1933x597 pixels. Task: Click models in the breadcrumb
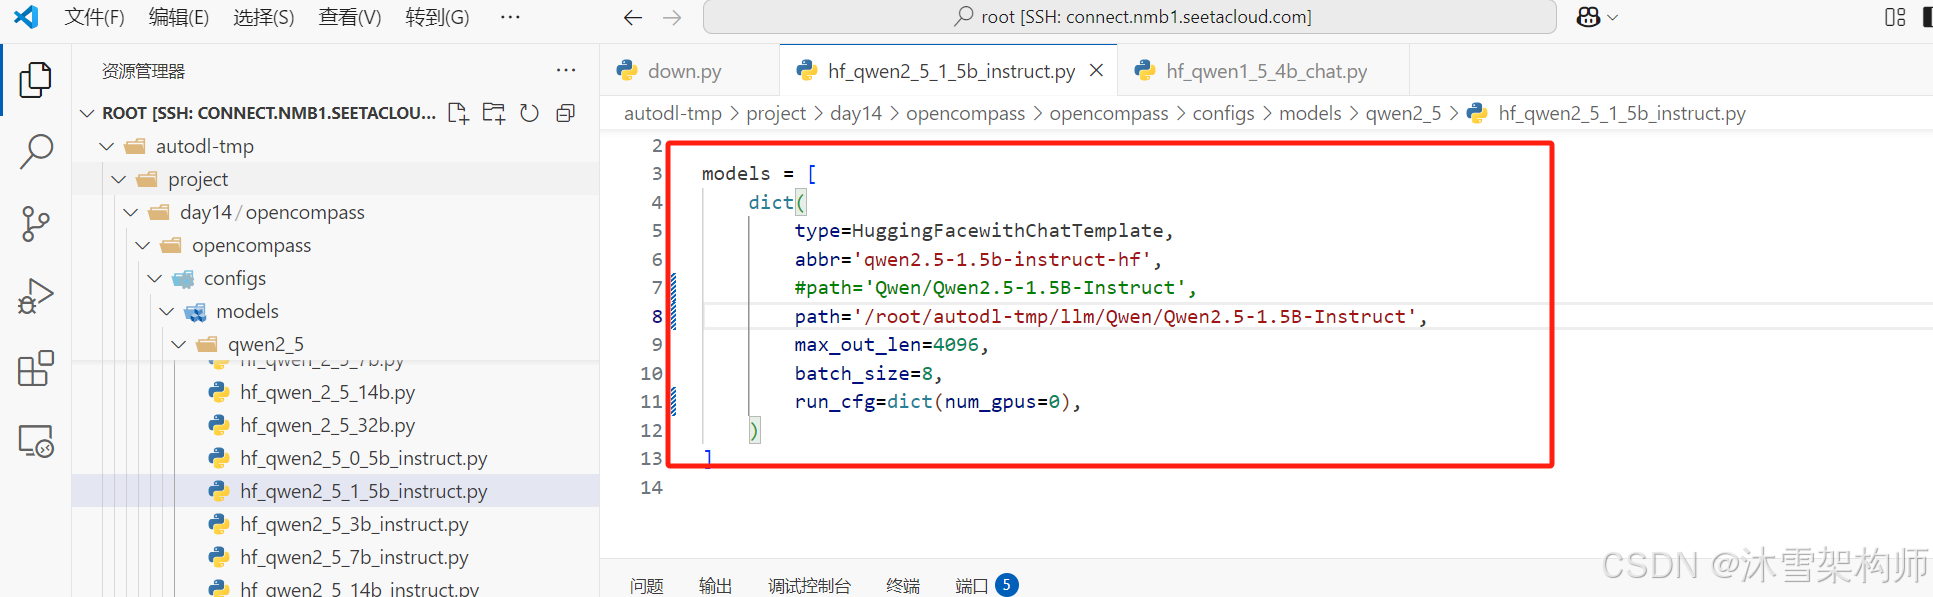coord(1310,113)
